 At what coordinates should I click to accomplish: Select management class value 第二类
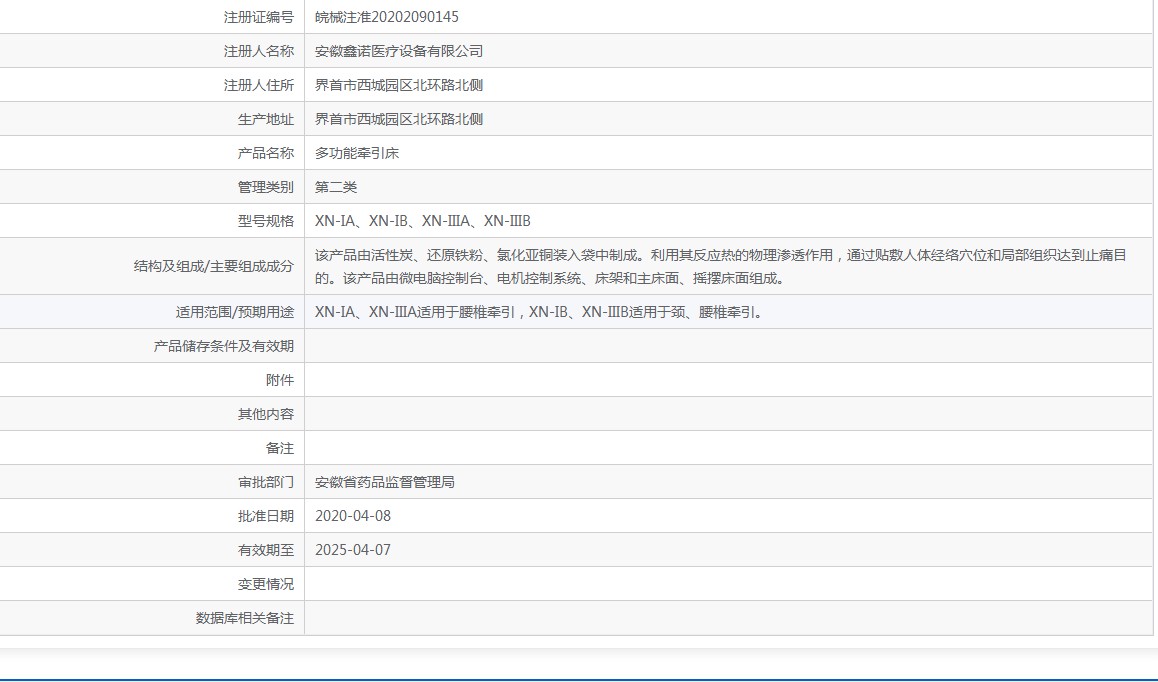pos(336,187)
